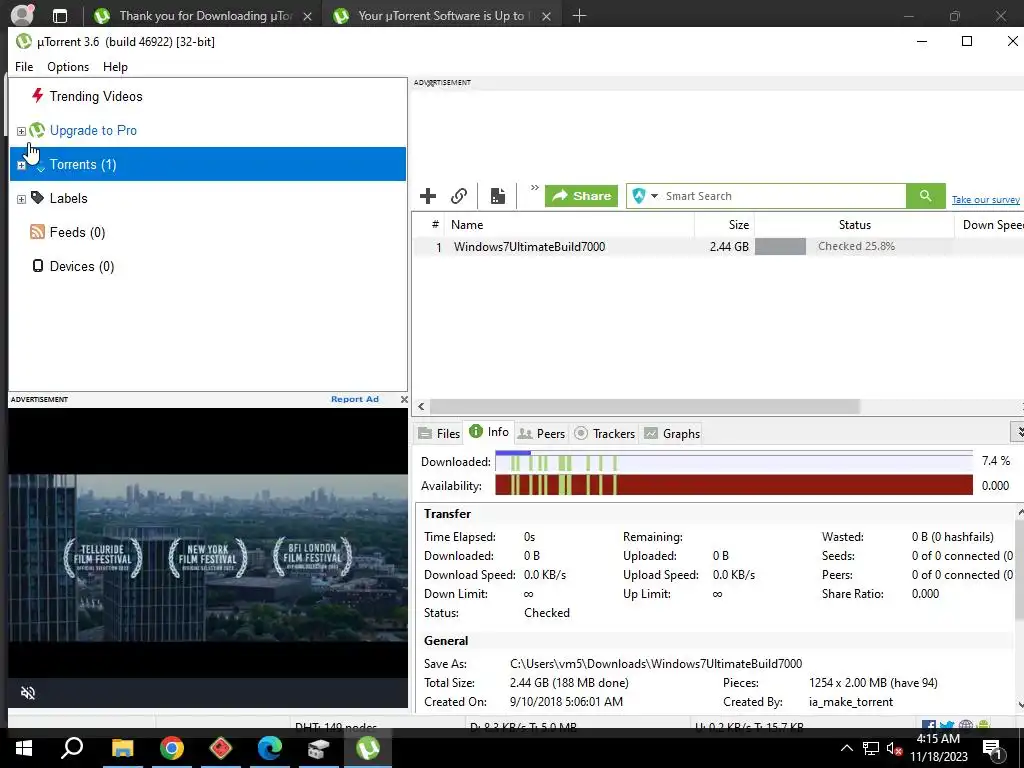Click the uTorrent logo beside Upgrade to Pro
This screenshot has width=1024, height=768.
coord(37,130)
